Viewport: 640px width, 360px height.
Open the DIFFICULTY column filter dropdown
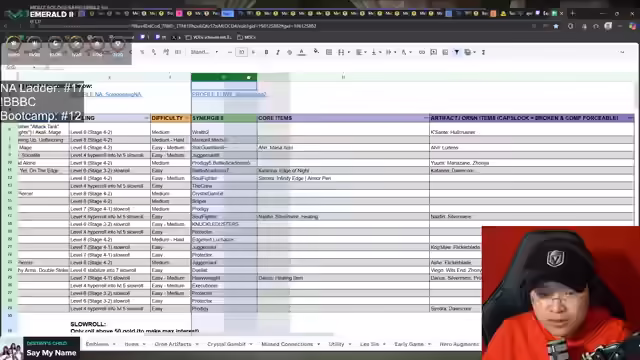tap(187, 118)
